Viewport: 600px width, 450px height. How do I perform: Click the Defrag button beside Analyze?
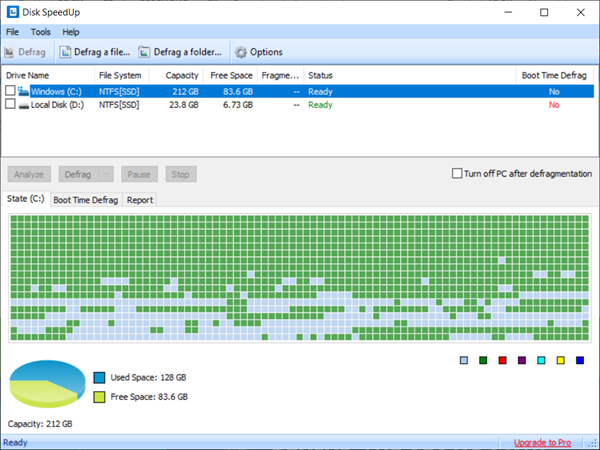click(x=79, y=174)
